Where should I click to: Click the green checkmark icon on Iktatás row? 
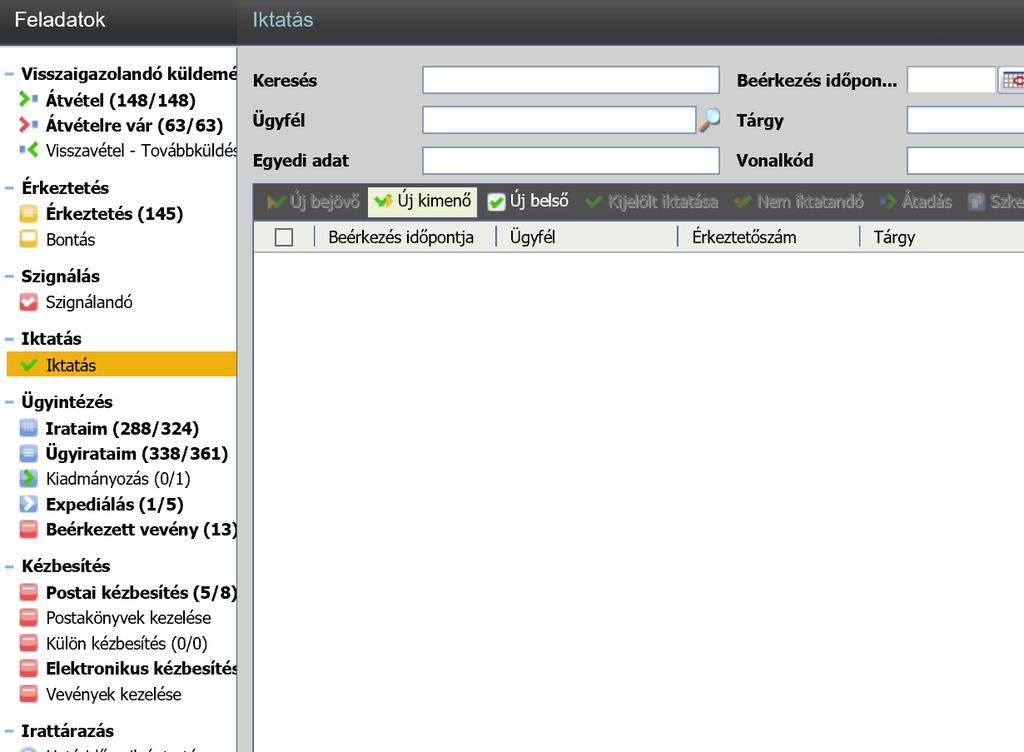click(28, 365)
